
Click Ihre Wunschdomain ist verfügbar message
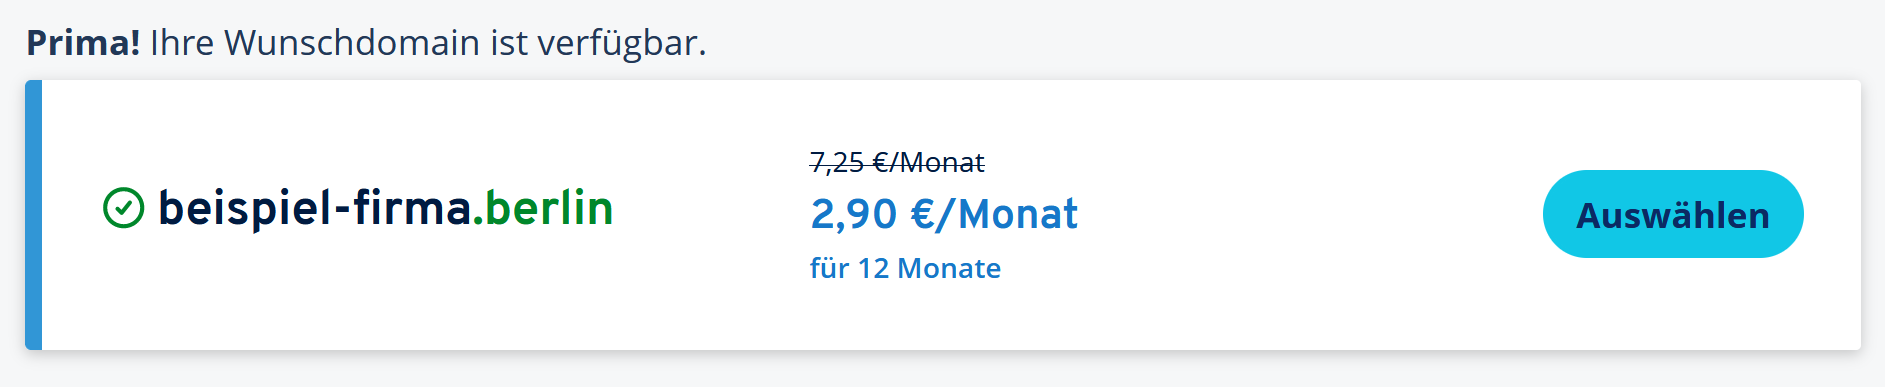(x=428, y=43)
